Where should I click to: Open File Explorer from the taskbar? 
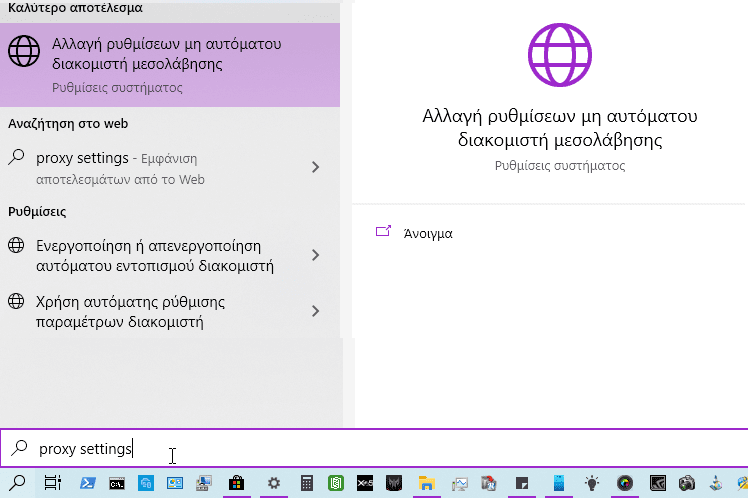pos(426,483)
